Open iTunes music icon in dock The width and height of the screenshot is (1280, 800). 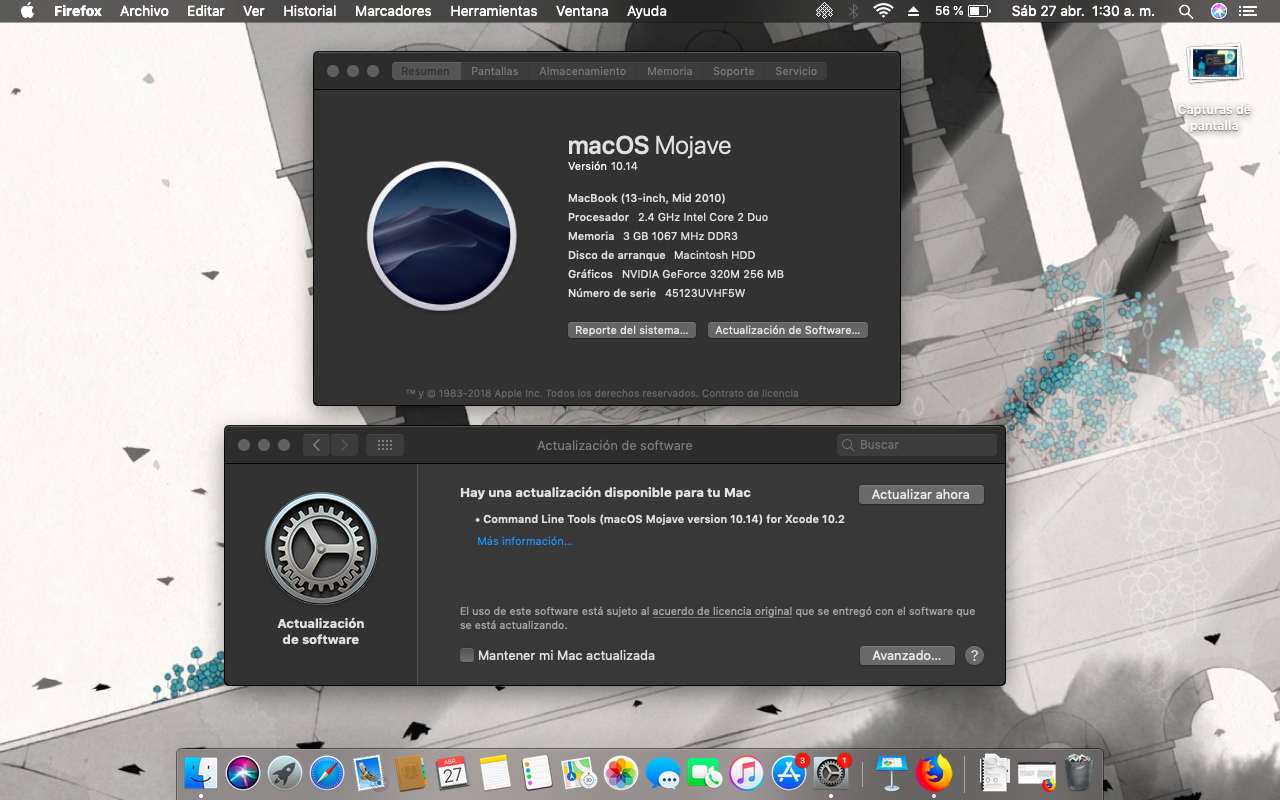click(747, 772)
